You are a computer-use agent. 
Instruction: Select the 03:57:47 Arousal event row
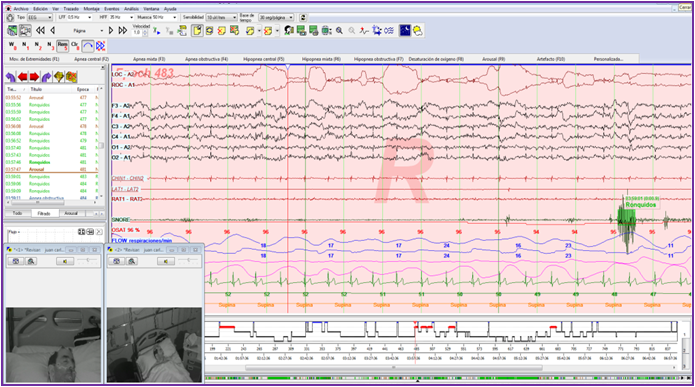click(x=51, y=169)
